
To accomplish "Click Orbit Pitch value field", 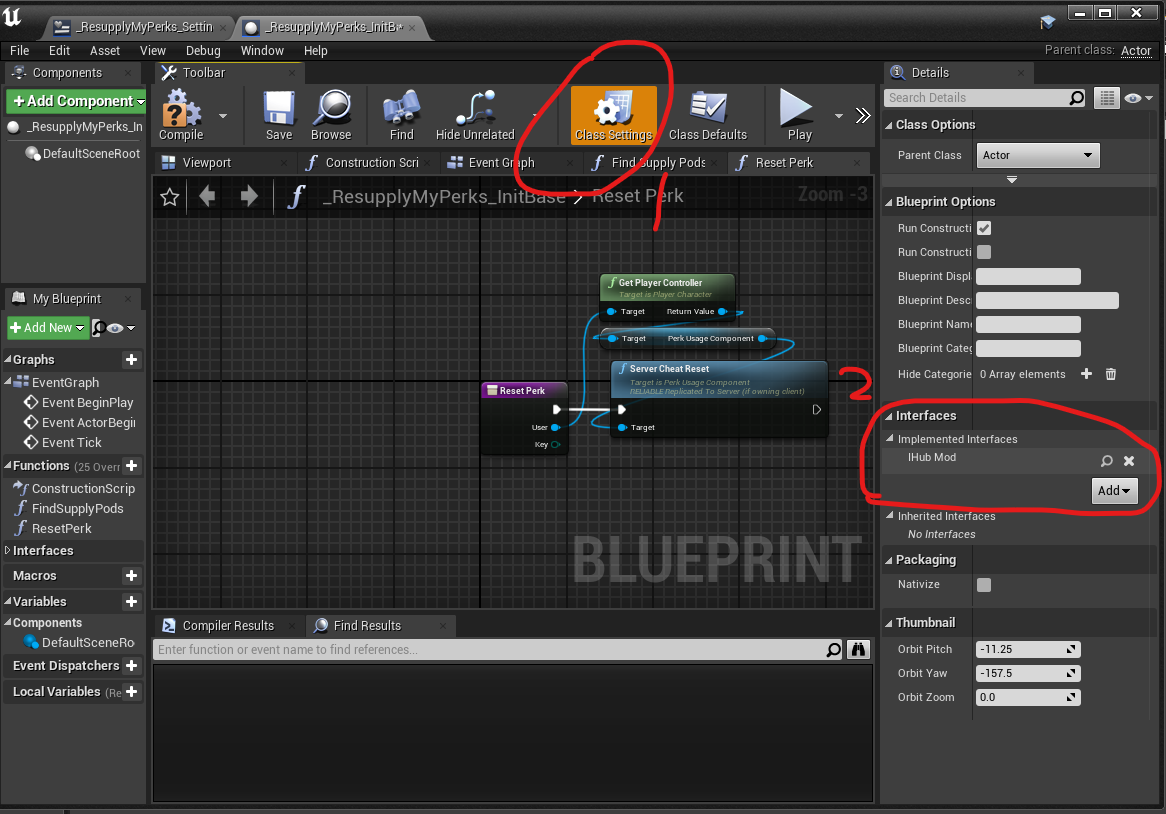I will click(1028, 649).
